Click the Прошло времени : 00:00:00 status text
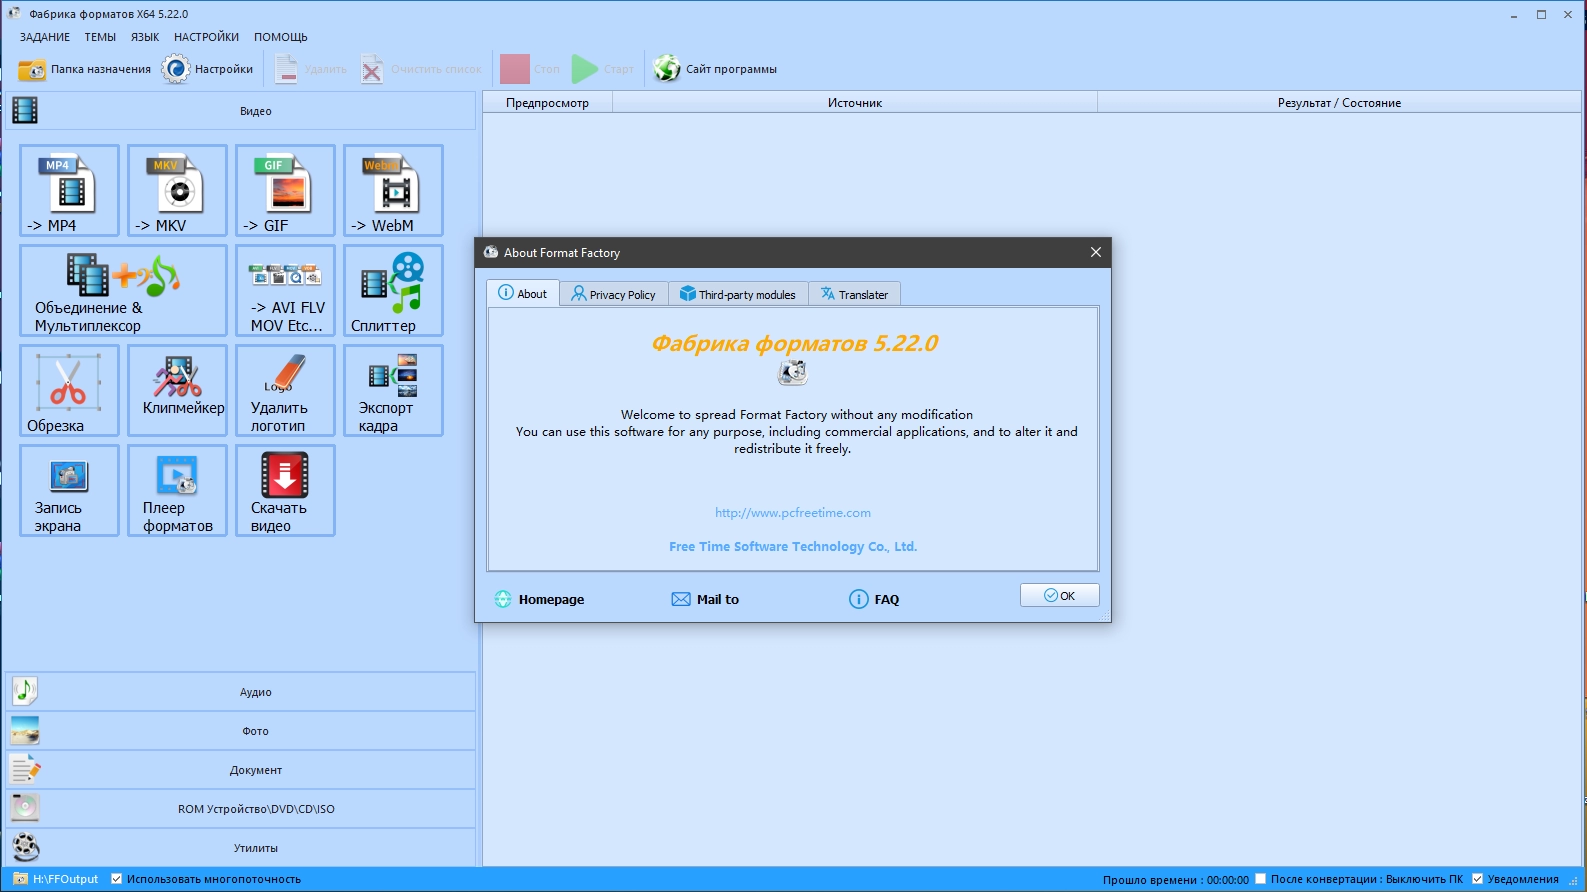 point(1176,880)
